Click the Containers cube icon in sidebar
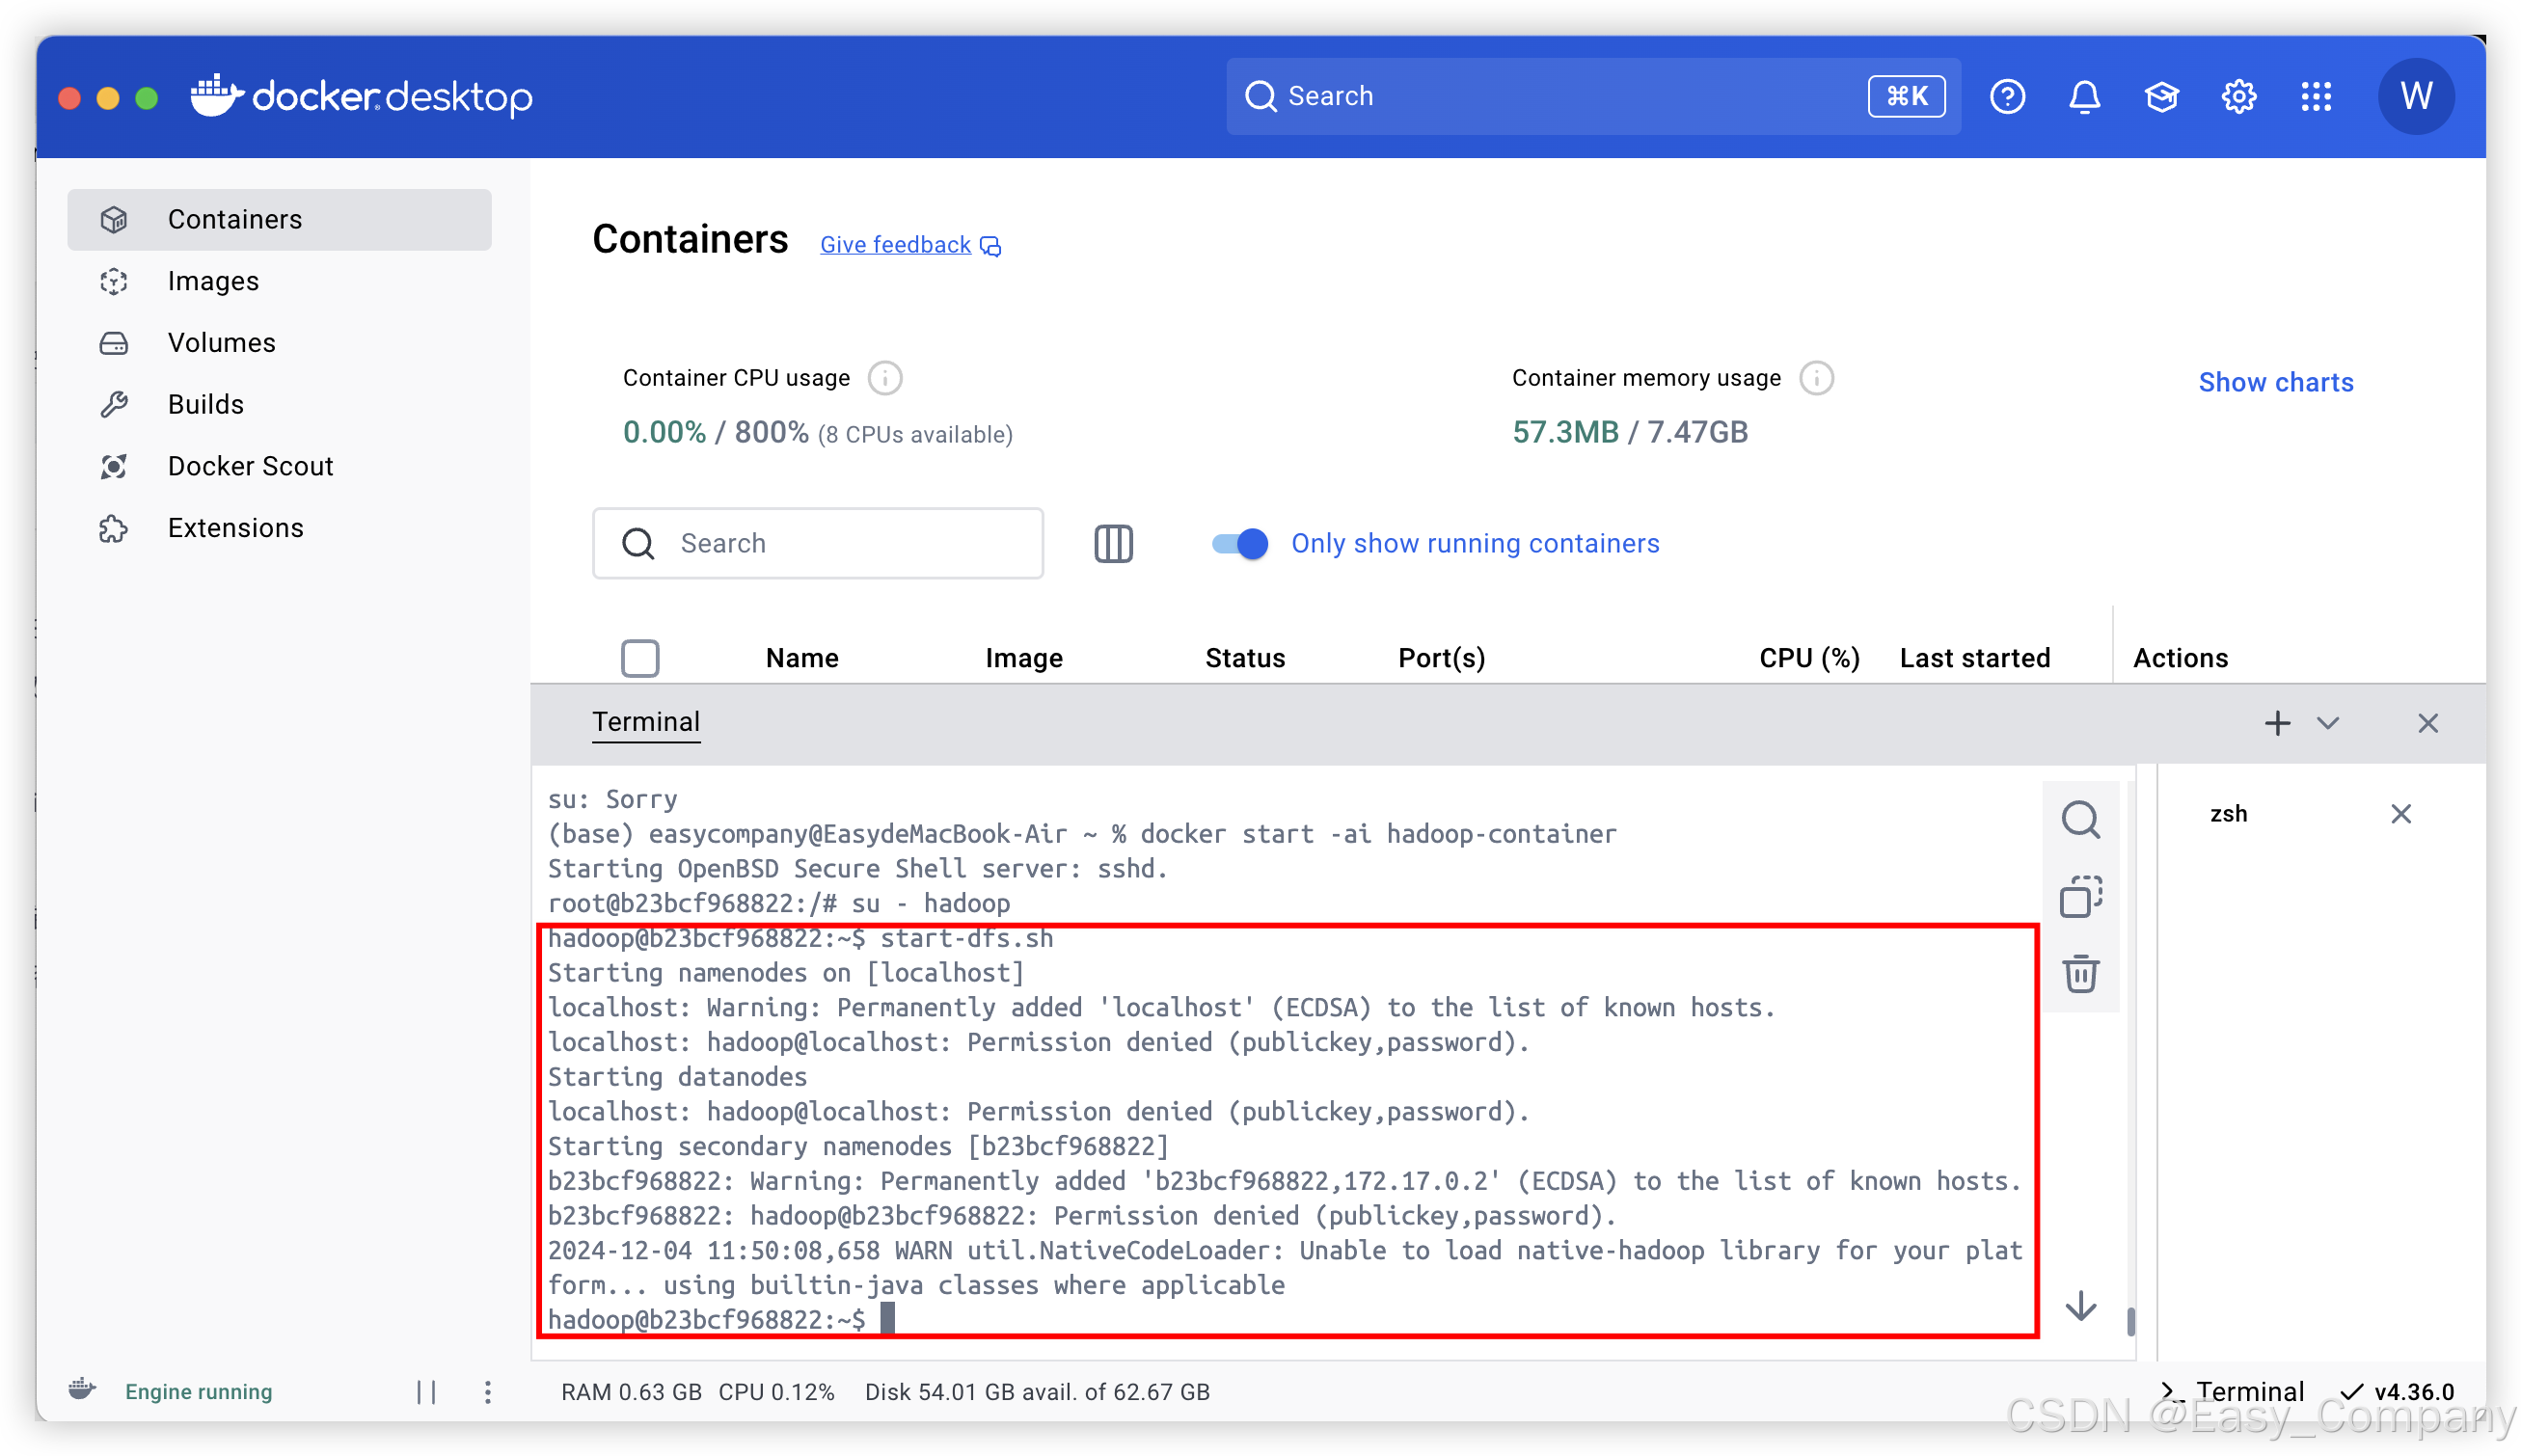 coord(114,219)
